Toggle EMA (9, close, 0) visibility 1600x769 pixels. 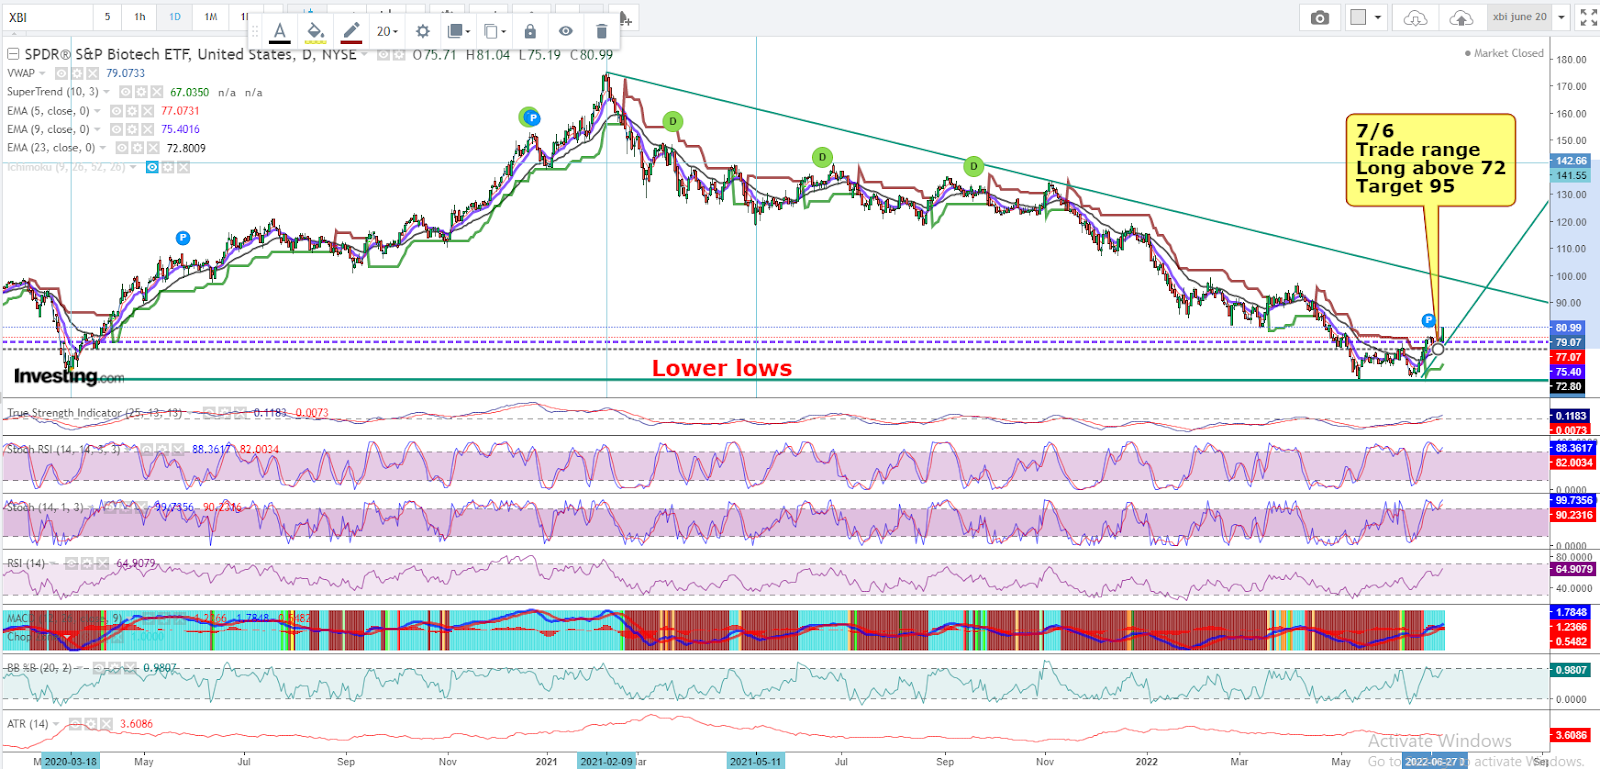(116, 129)
